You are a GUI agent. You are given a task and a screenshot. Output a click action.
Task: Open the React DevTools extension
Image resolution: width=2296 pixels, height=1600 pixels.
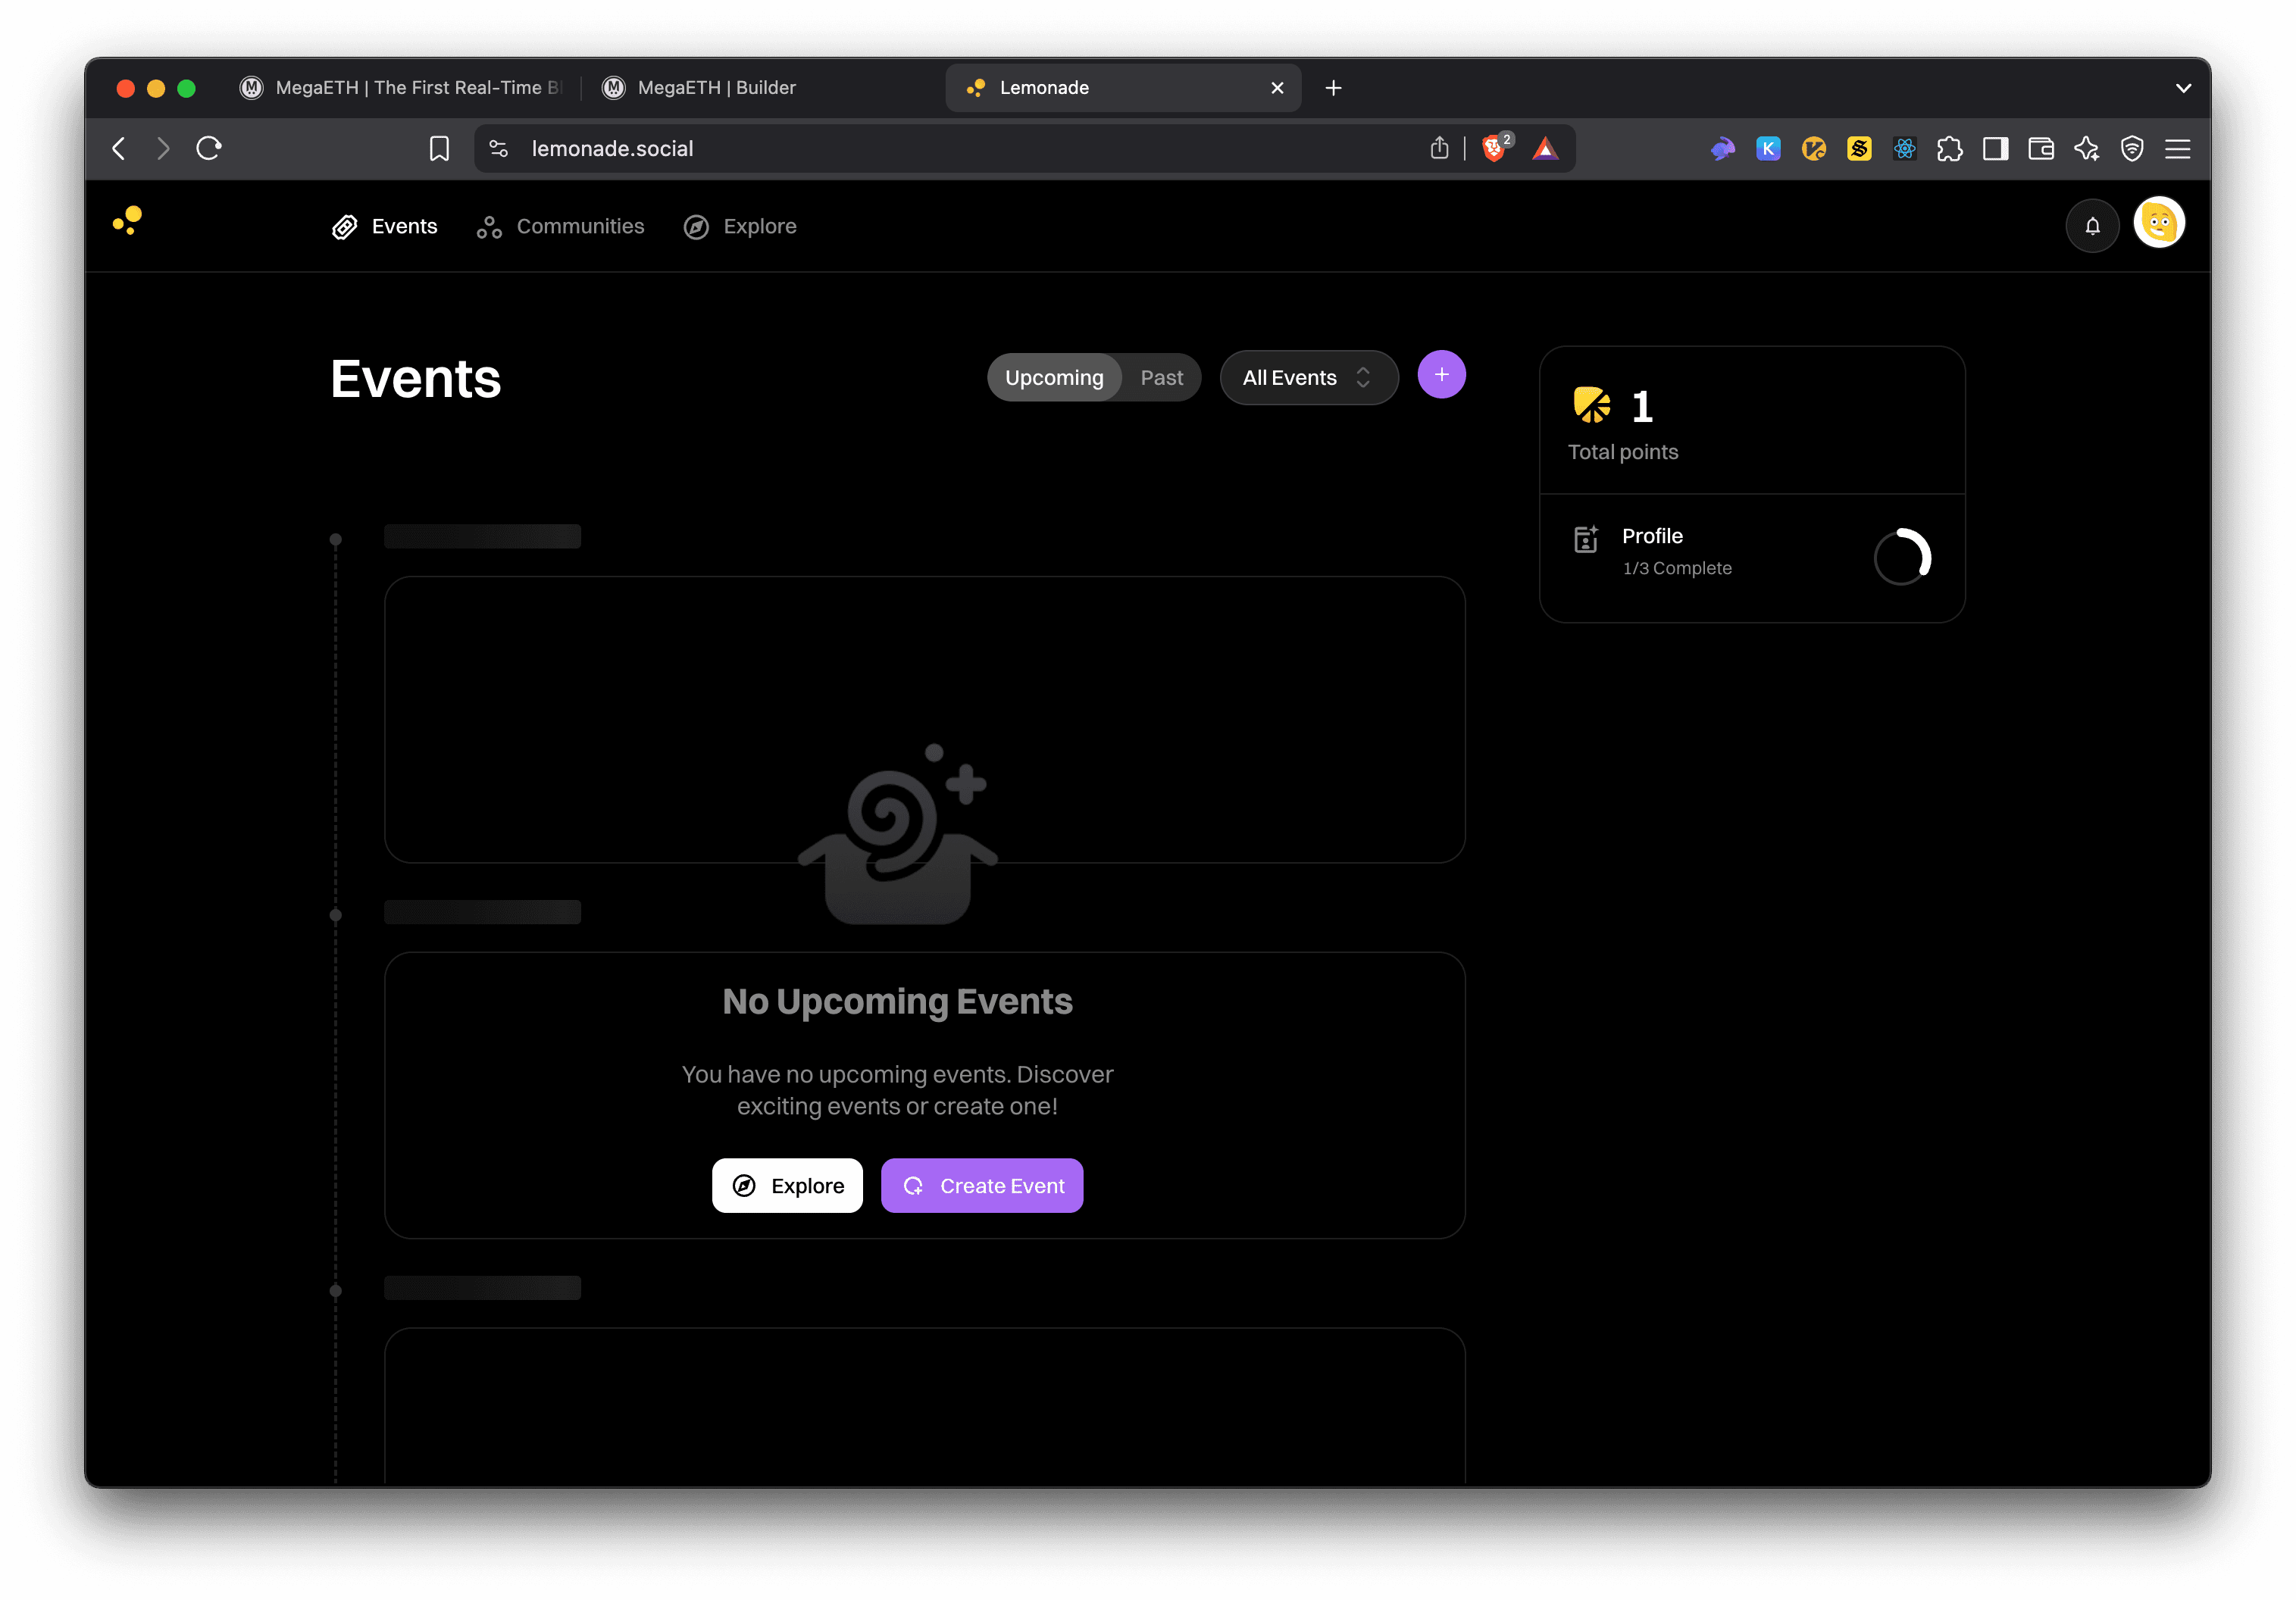coord(1904,149)
